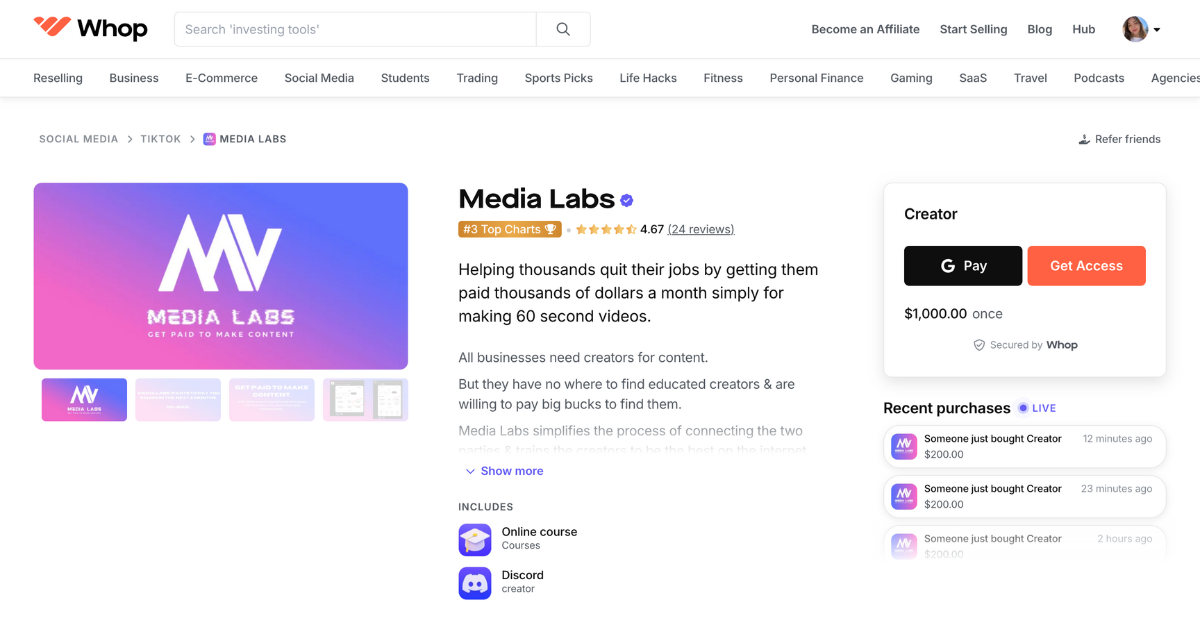Click the verified badge next to Media Labs
1200x630 pixels.
[626, 199]
